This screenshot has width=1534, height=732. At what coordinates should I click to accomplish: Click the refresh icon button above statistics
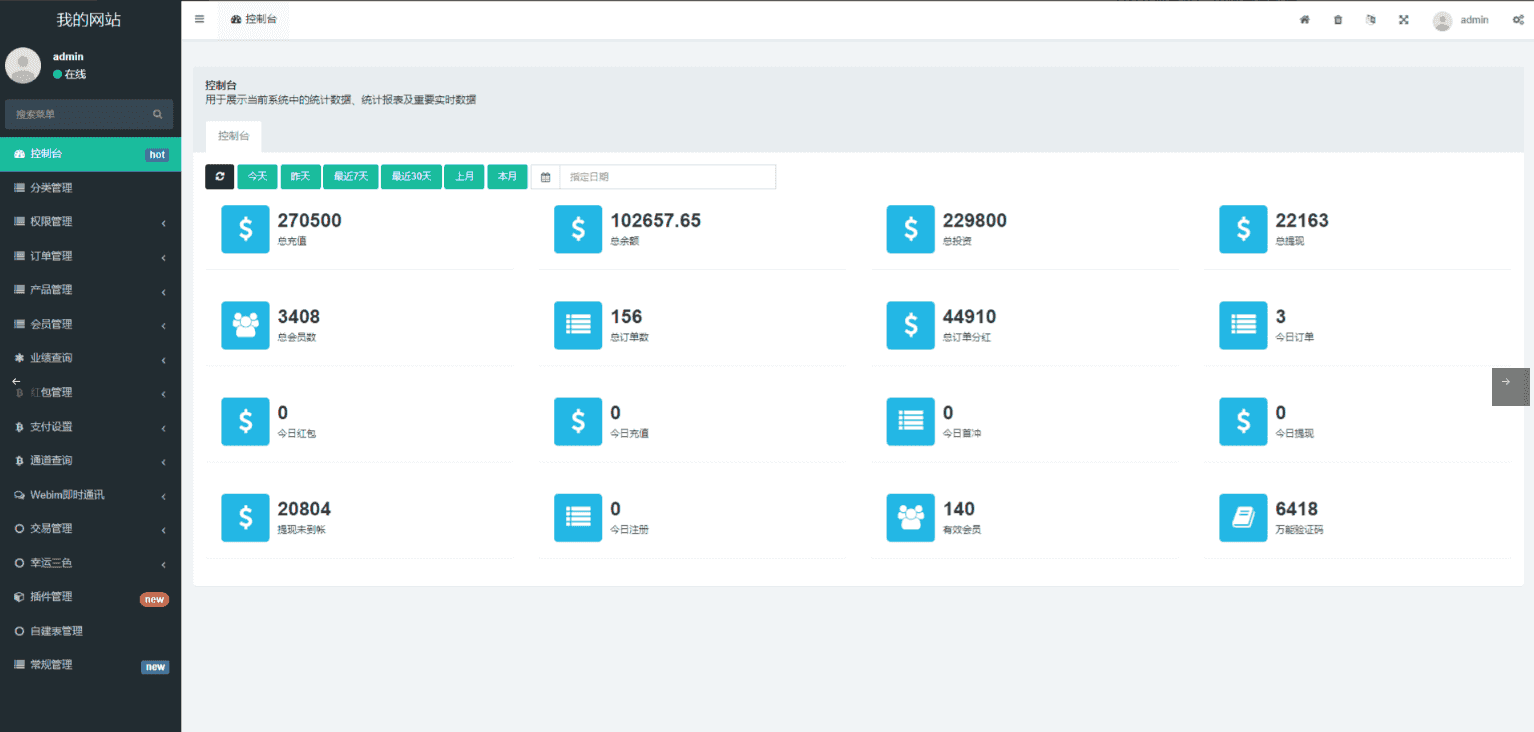tap(219, 177)
